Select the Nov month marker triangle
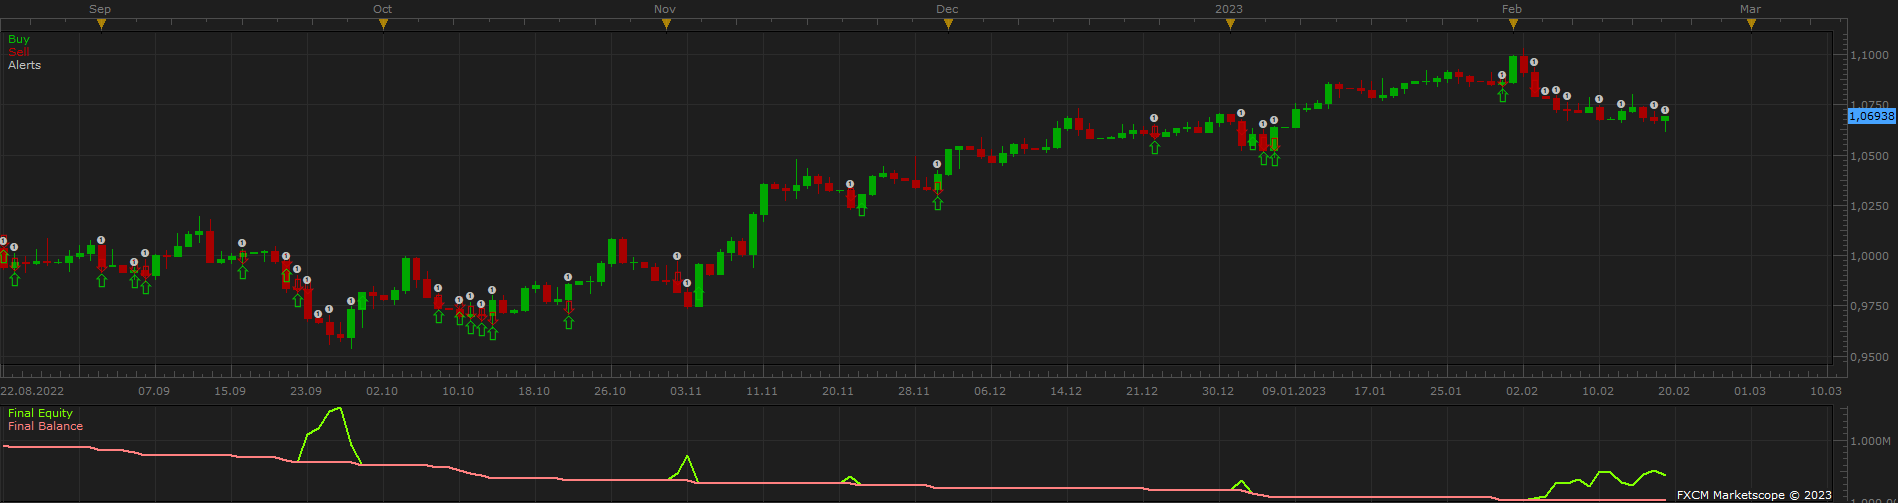The width and height of the screenshot is (1898, 503). click(666, 25)
